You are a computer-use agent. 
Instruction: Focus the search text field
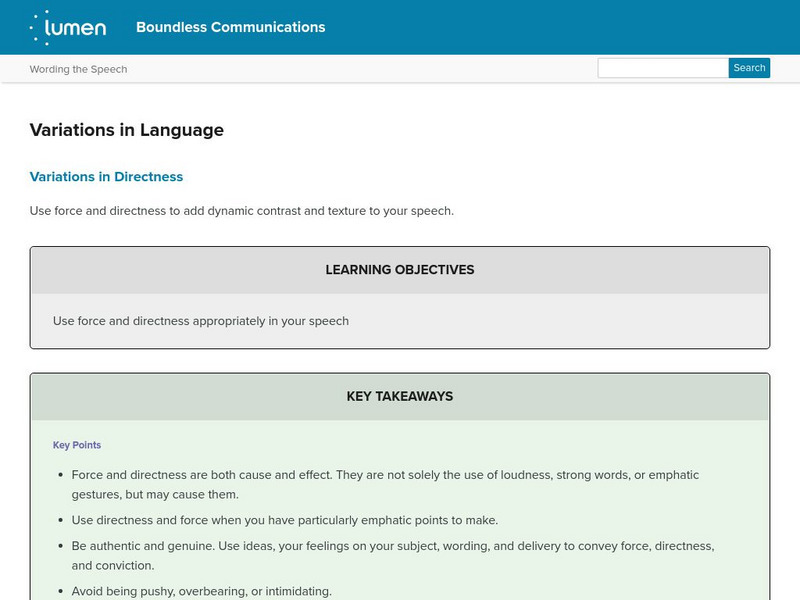coord(662,68)
